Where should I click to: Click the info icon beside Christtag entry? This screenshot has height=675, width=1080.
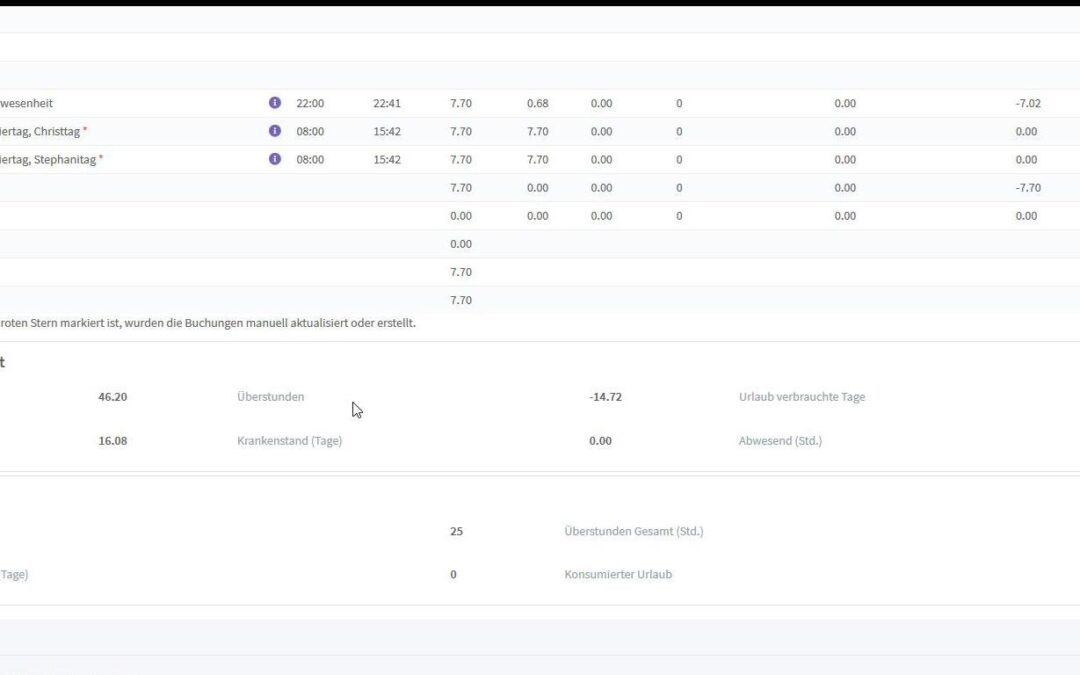274,131
